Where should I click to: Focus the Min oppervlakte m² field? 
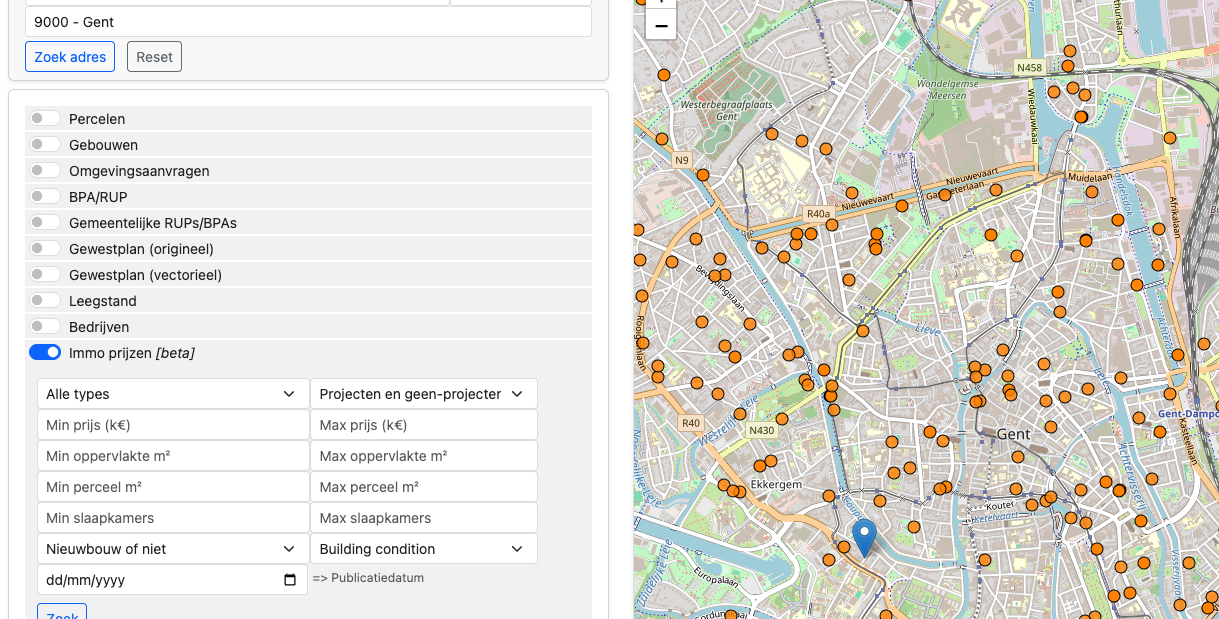pos(173,456)
